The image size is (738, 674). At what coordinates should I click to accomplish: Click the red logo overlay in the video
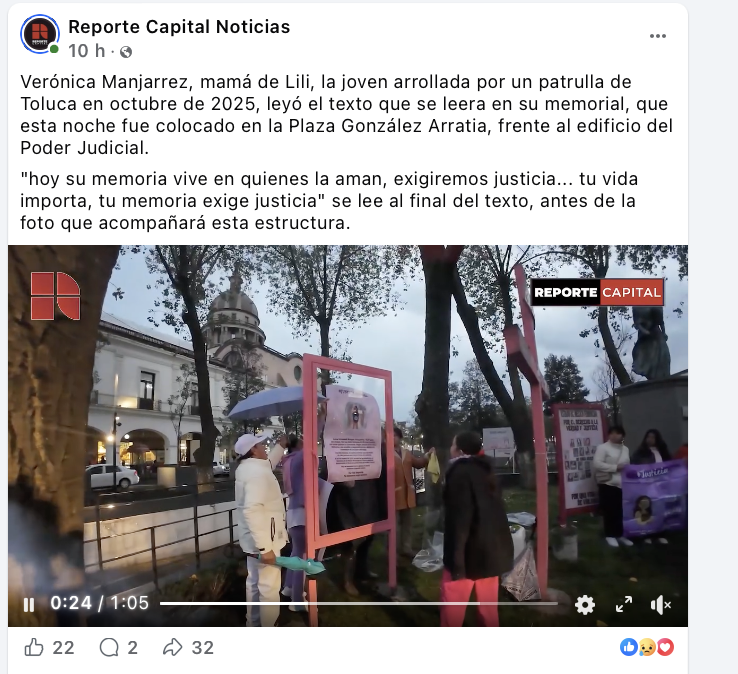[x=56, y=296]
